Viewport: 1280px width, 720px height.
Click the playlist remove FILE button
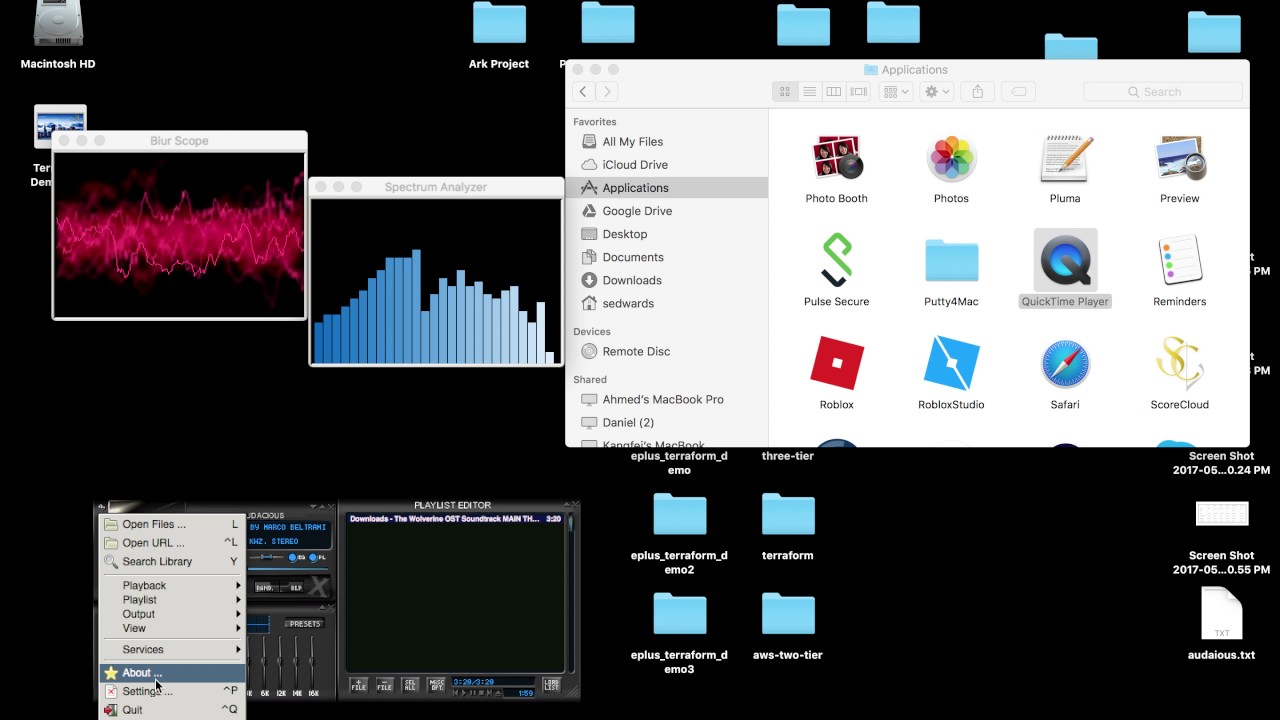tap(384, 685)
